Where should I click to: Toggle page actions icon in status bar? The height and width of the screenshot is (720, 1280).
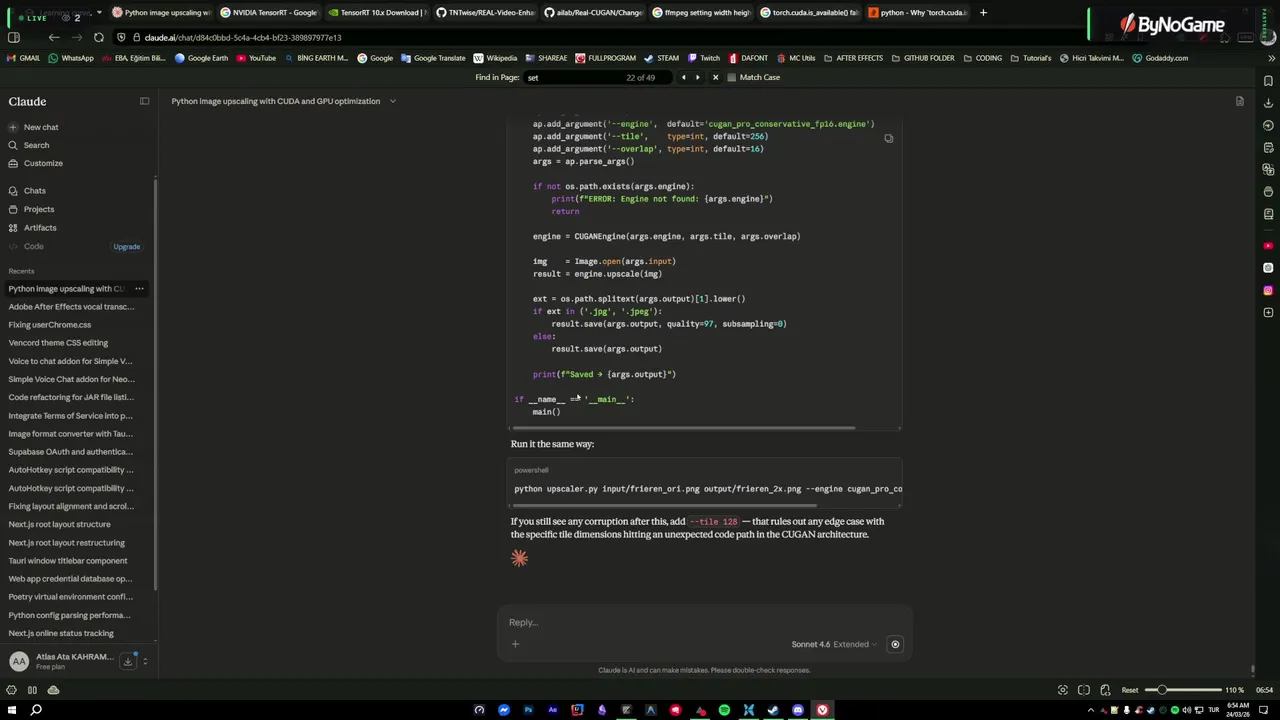(x=1105, y=690)
